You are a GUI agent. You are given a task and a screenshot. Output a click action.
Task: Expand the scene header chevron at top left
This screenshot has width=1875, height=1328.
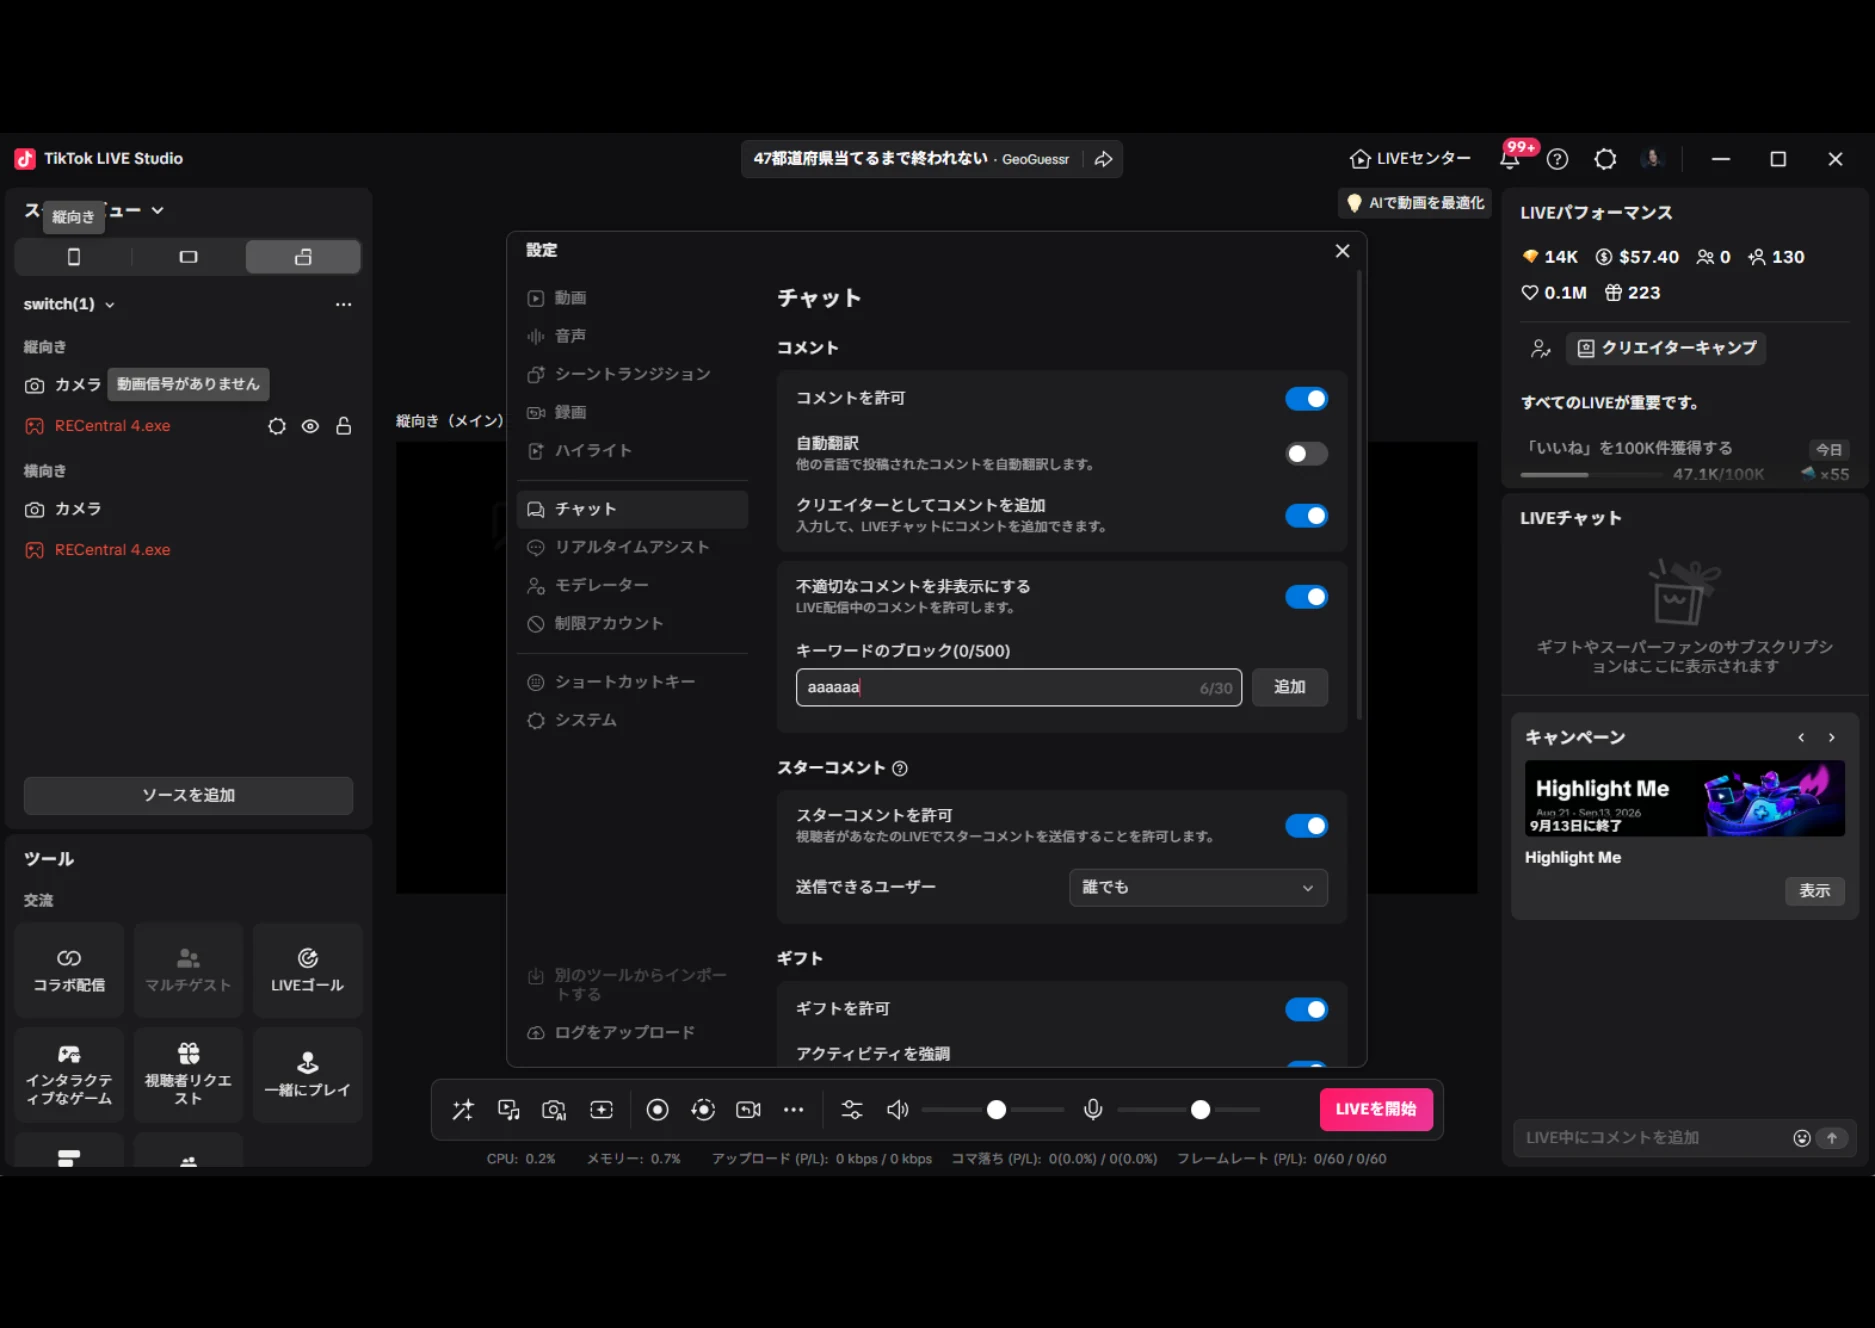click(157, 211)
